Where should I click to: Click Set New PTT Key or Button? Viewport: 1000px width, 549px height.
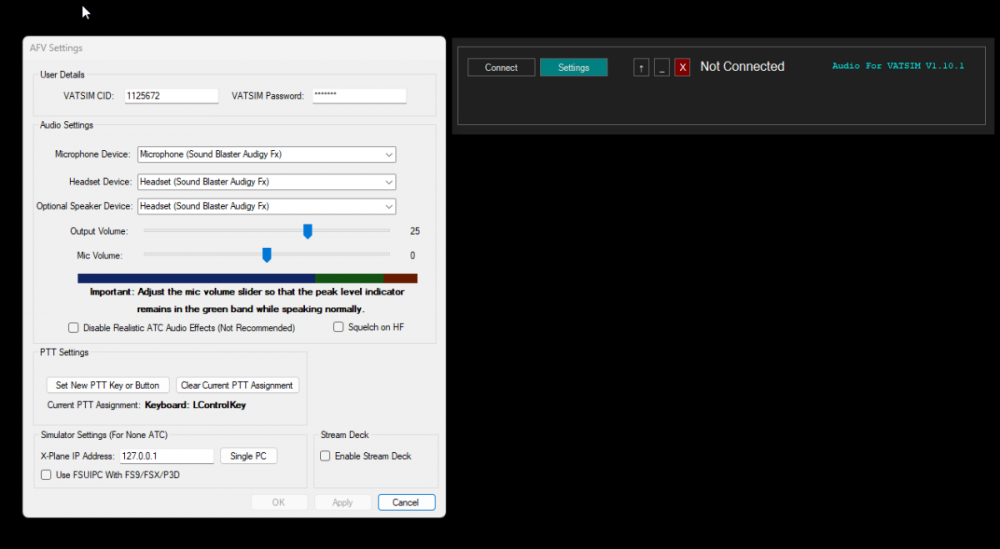108,385
